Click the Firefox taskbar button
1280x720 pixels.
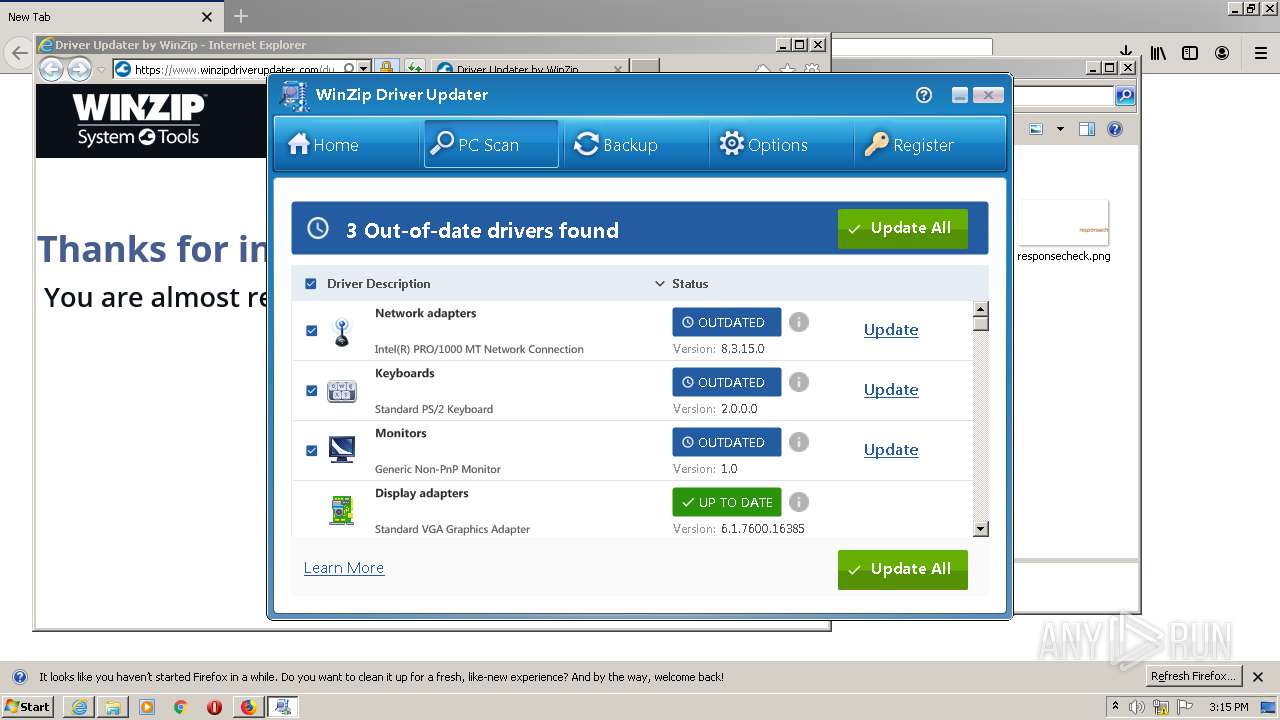tap(248, 707)
